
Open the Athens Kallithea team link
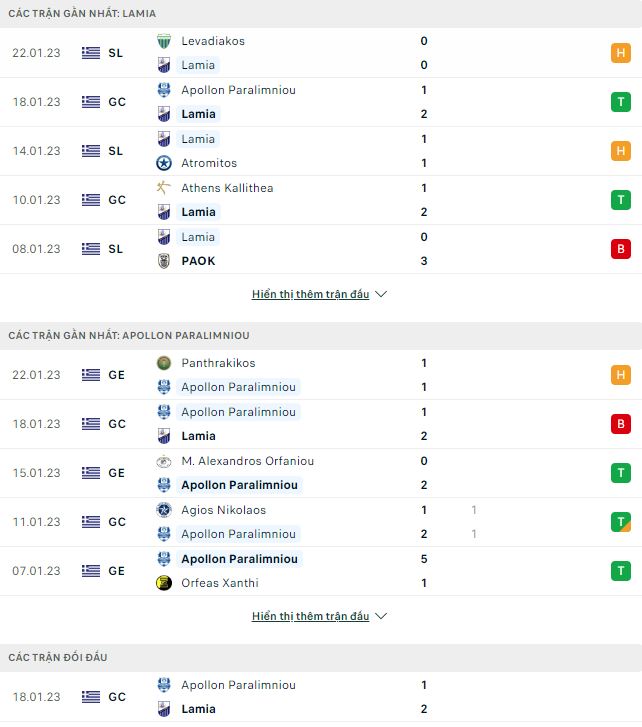click(227, 188)
